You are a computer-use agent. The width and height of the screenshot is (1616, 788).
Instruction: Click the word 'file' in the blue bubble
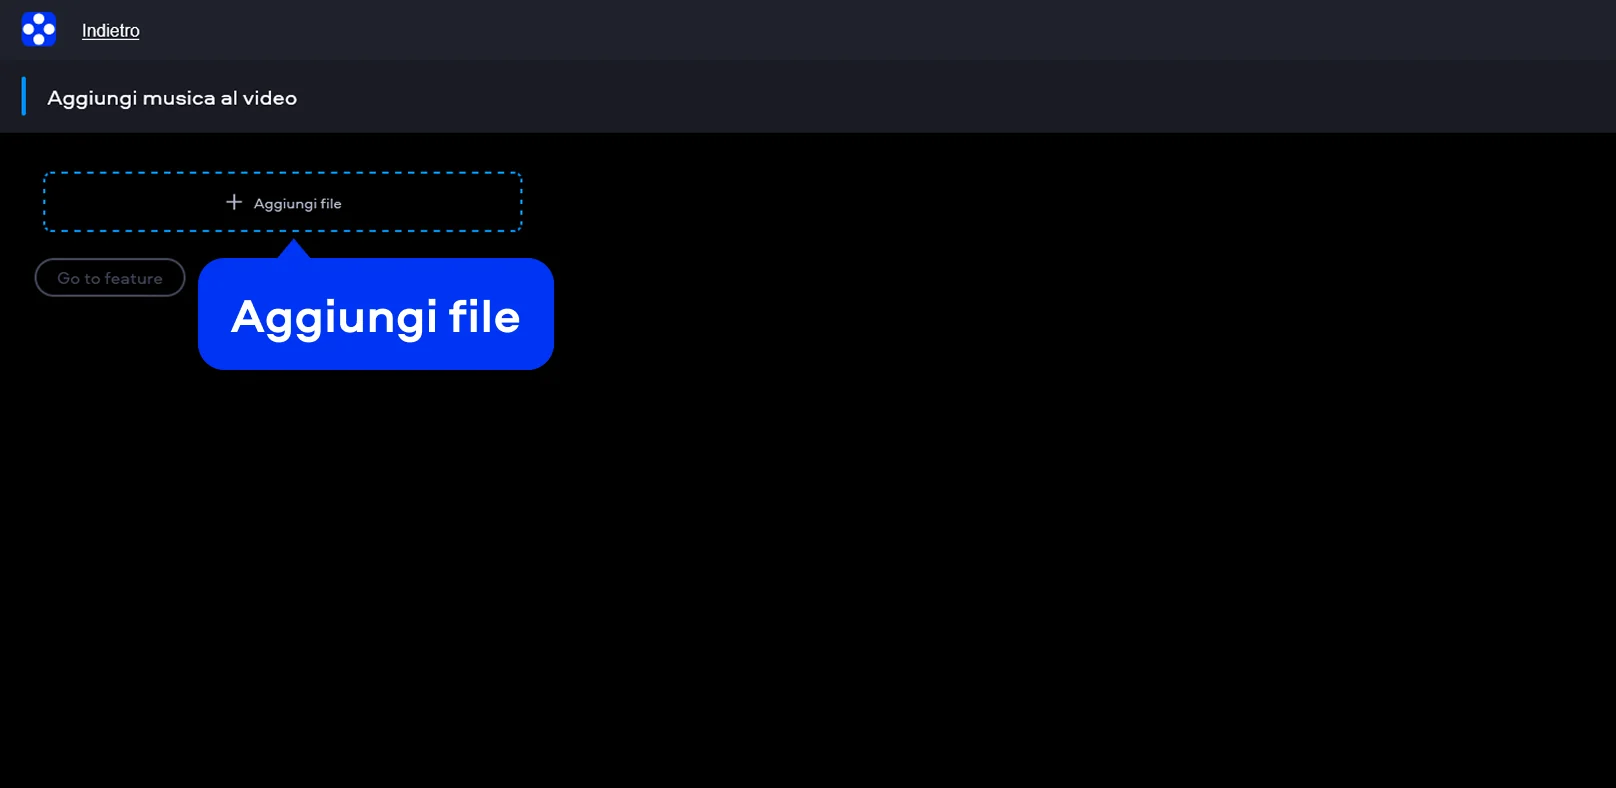click(x=484, y=317)
